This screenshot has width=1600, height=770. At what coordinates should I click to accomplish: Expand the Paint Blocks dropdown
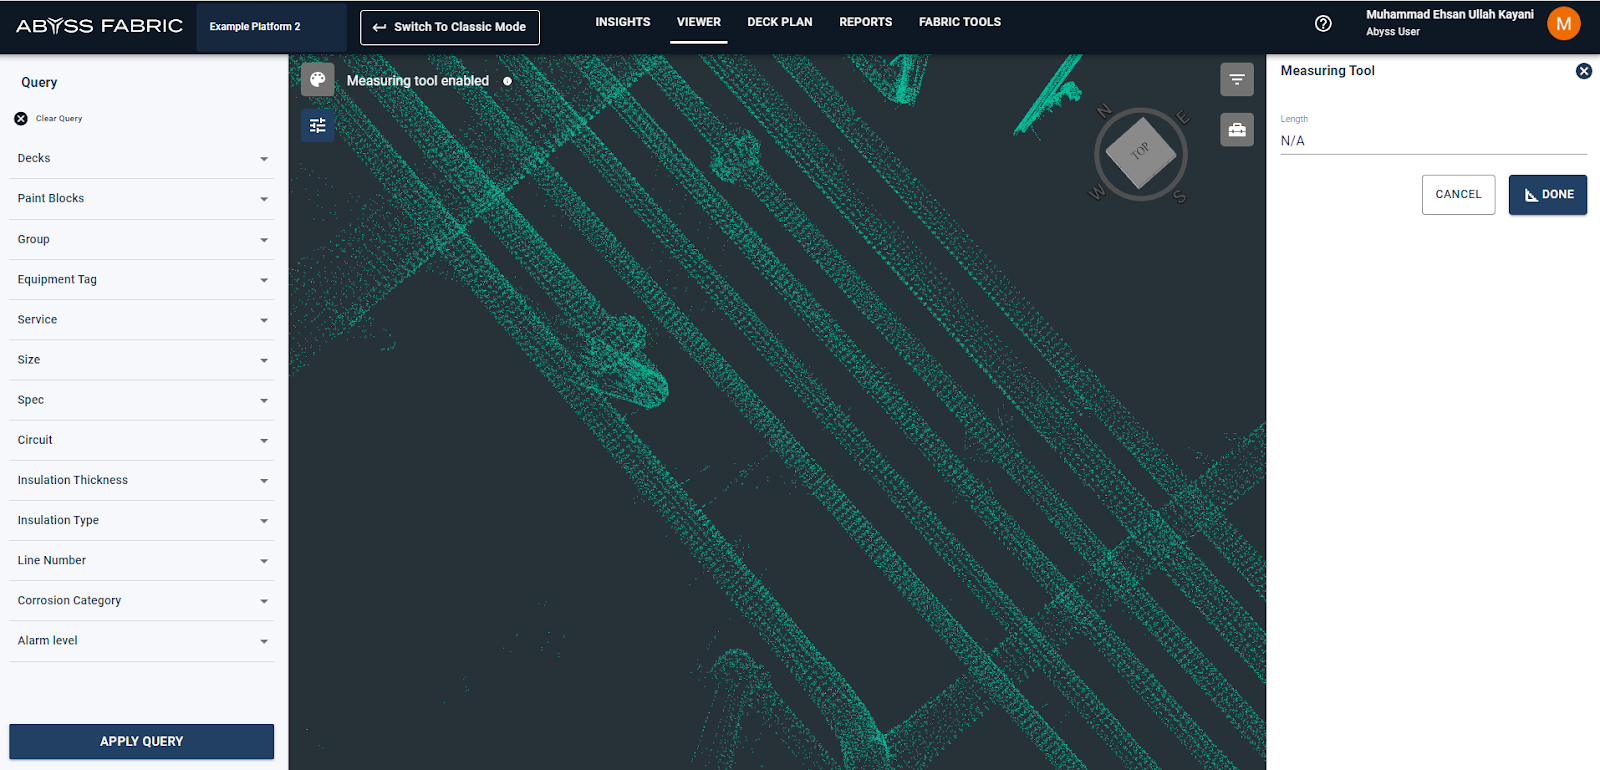[x=141, y=199]
